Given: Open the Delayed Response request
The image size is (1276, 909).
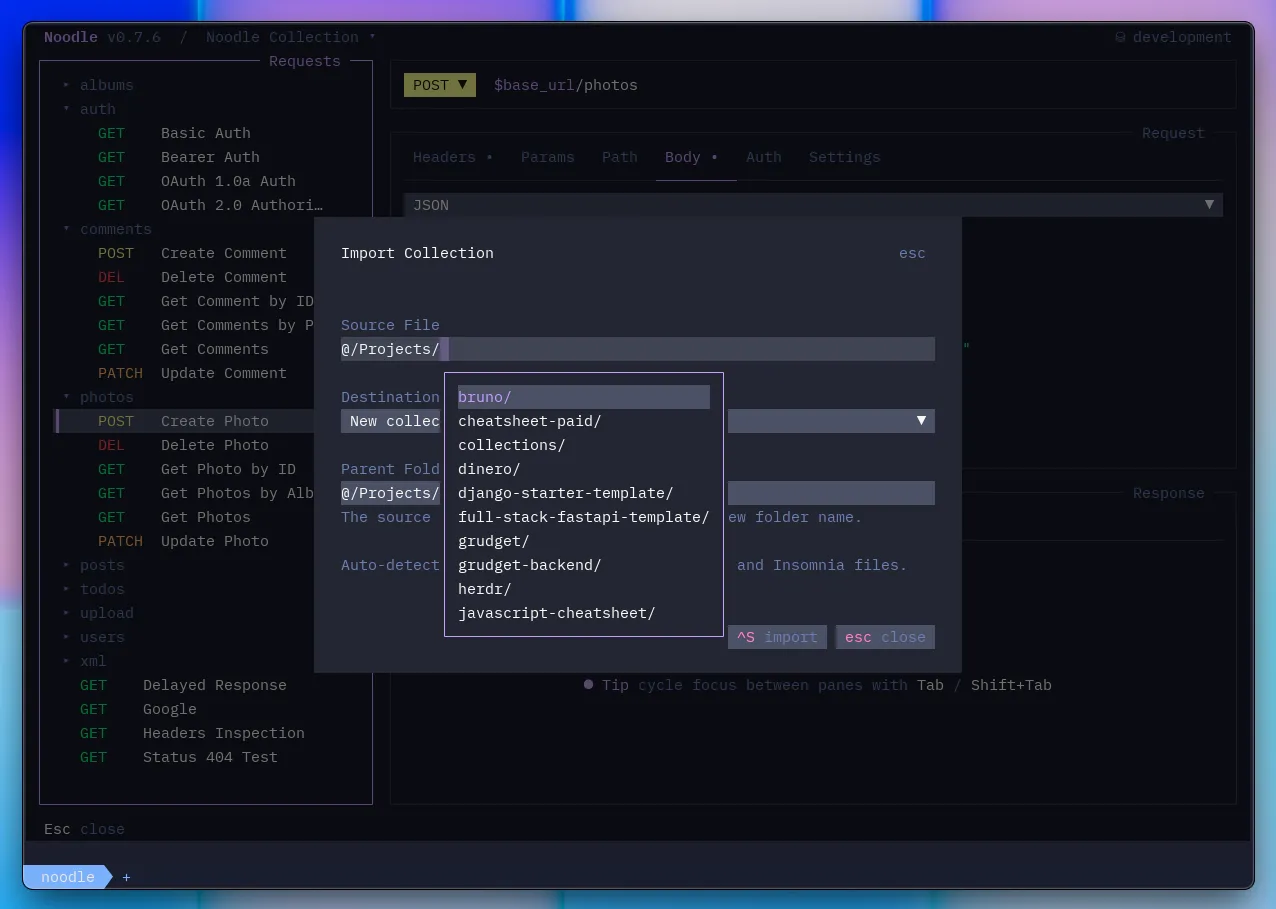Looking at the screenshot, I should pos(215,685).
